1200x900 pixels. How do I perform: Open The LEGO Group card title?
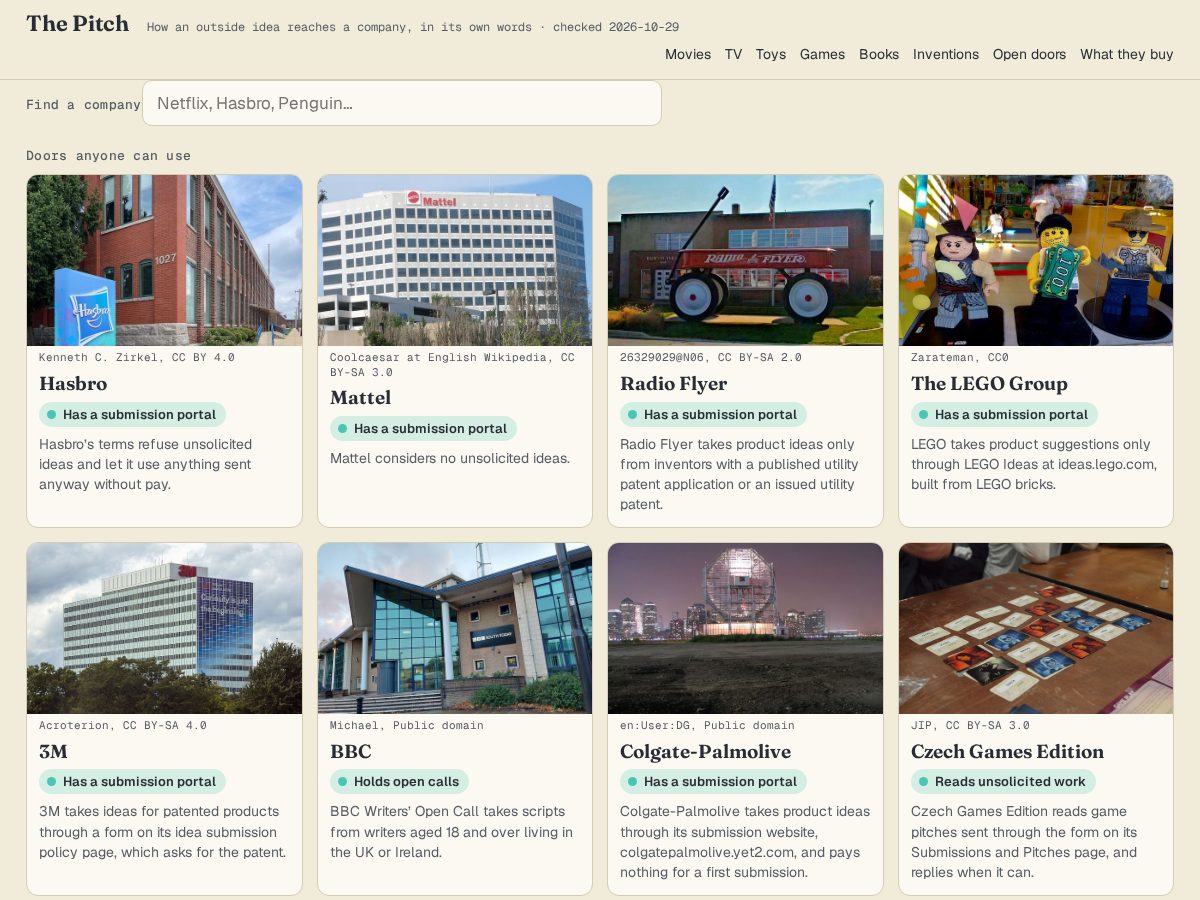(x=989, y=384)
